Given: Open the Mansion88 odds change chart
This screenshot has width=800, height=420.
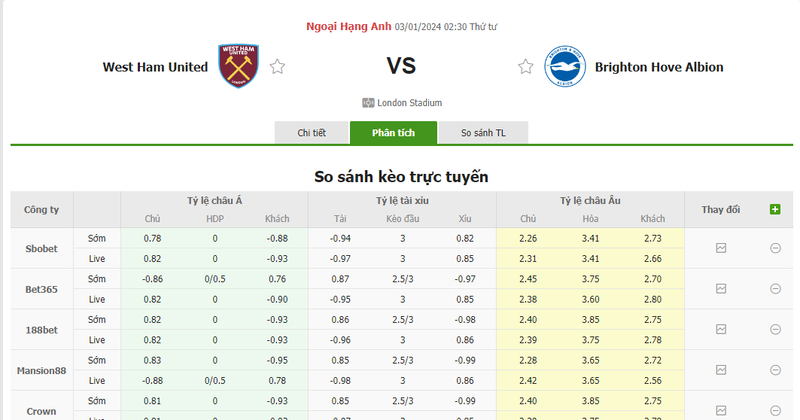Looking at the screenshot, I should click(x=721, y=370).
